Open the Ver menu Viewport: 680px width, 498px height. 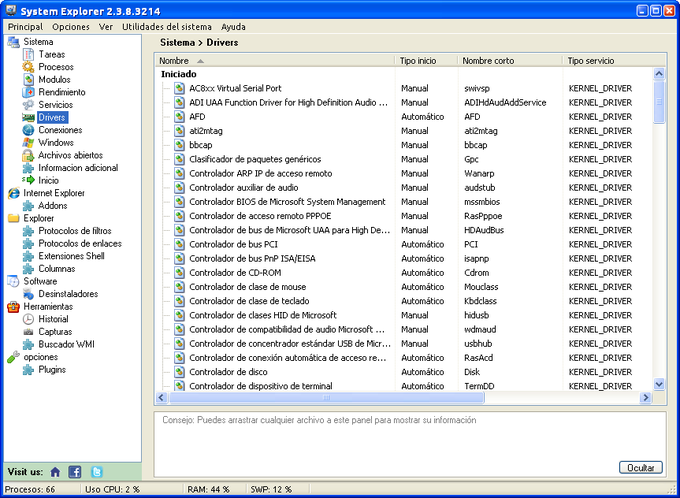(106, 27)
